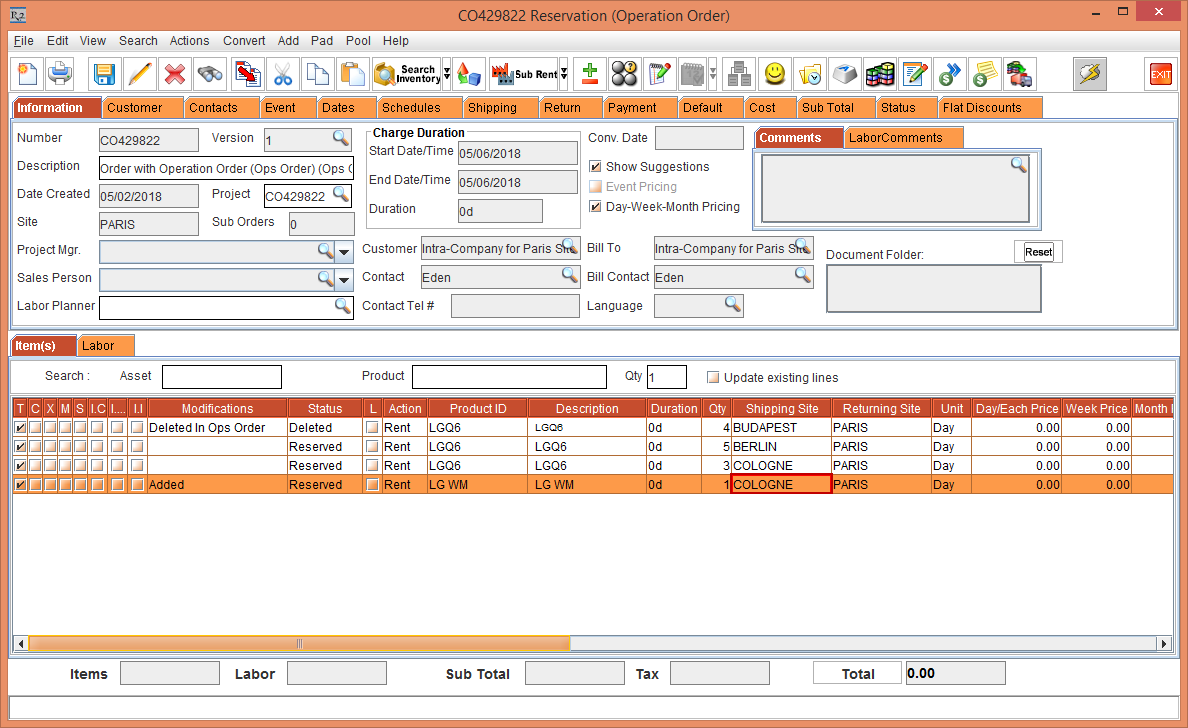1188x728 pixels.
Task: Click the smiley face toolbar icon
Action: pos(775,74)
